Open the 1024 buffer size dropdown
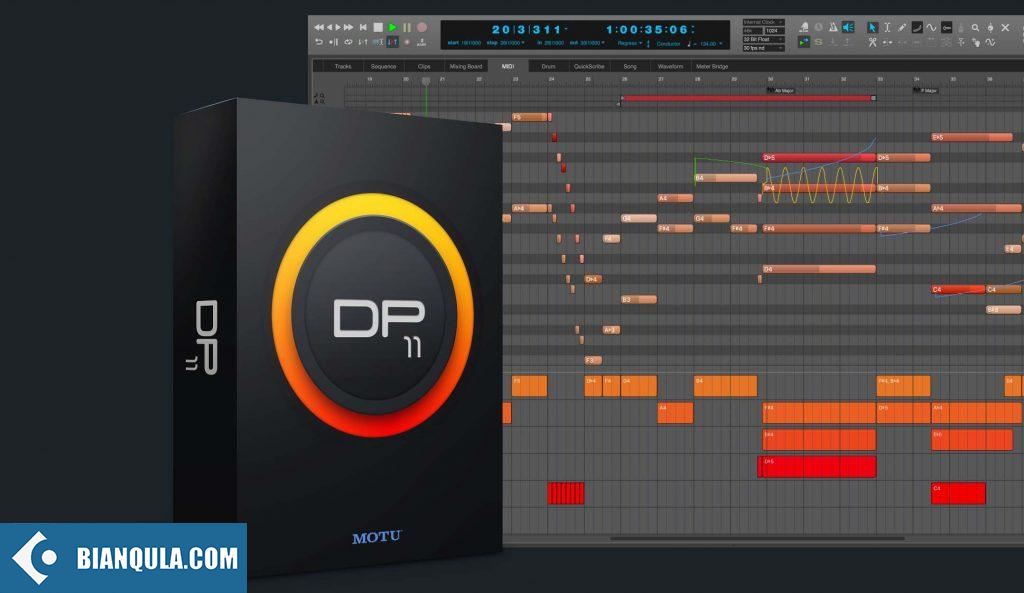Image resolution: width=1024 pixels, height=593 pixels. pyautogui.click(x=775, y=31)
